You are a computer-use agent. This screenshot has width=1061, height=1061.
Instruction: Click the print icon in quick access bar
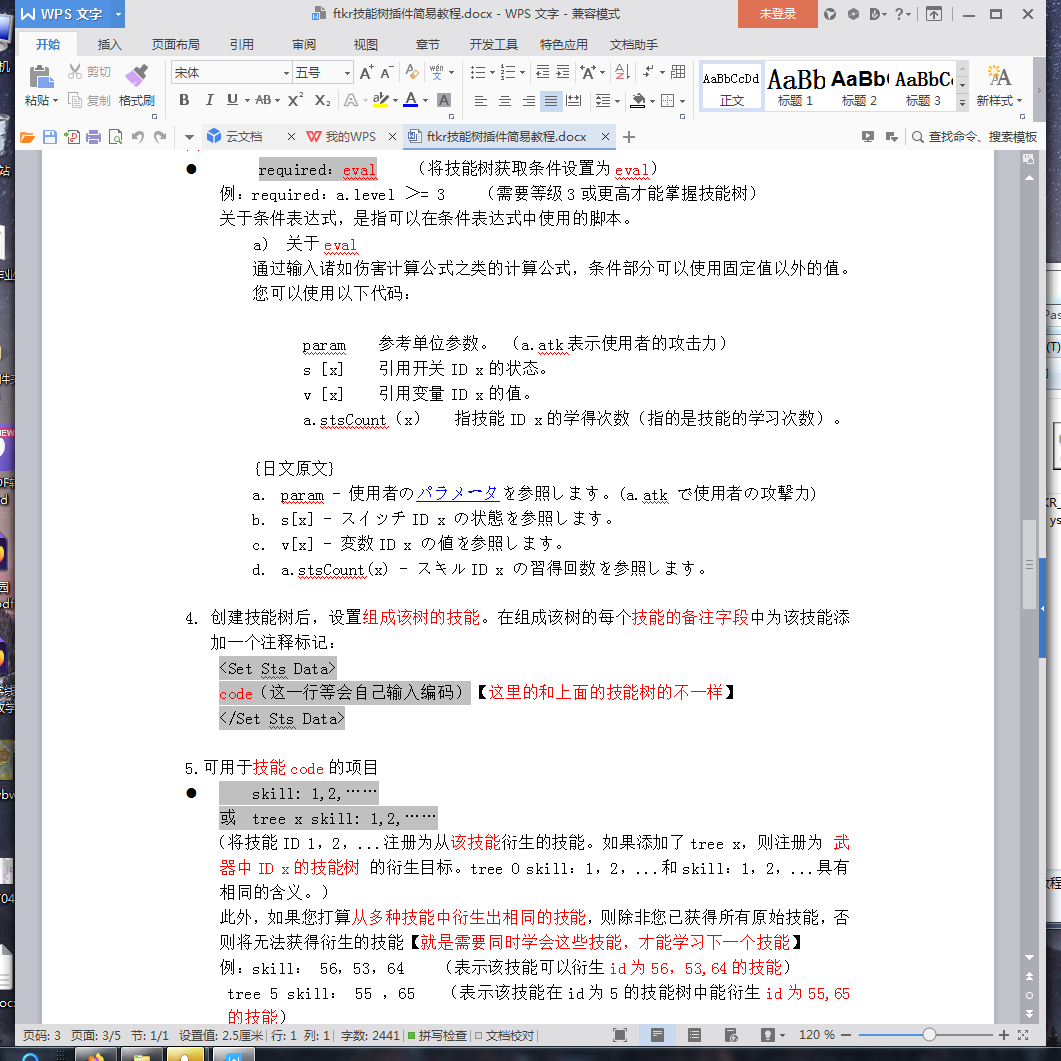(x=93, y=137)
